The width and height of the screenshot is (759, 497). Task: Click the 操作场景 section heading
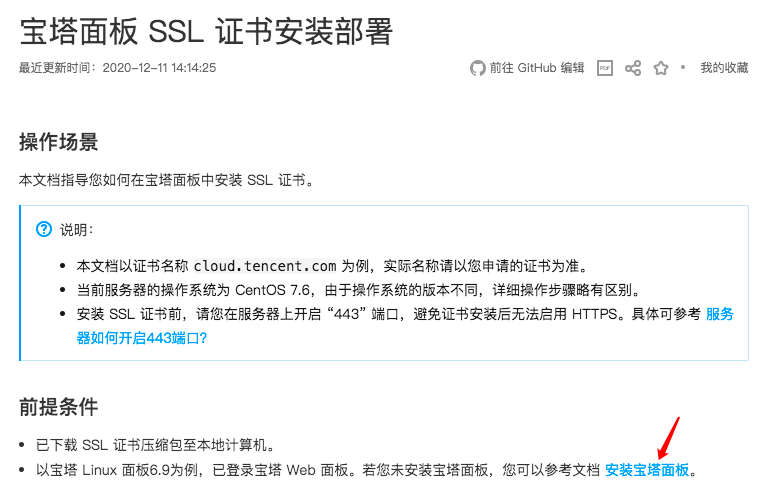pyautogui.click(x=59, y=142)
